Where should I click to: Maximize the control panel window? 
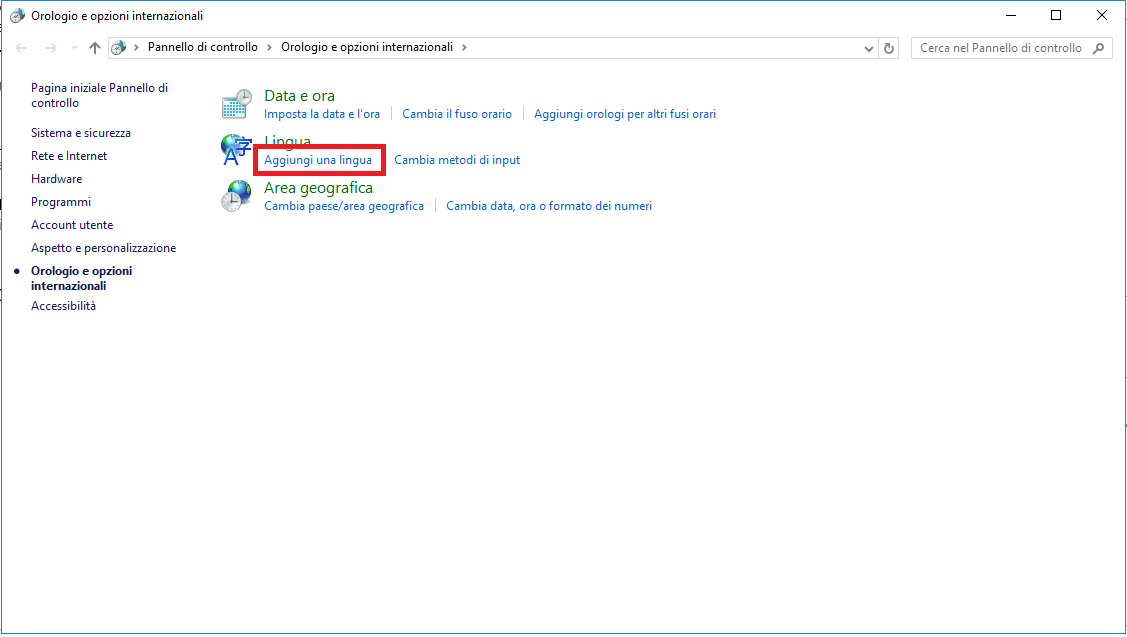point(1056,15)
